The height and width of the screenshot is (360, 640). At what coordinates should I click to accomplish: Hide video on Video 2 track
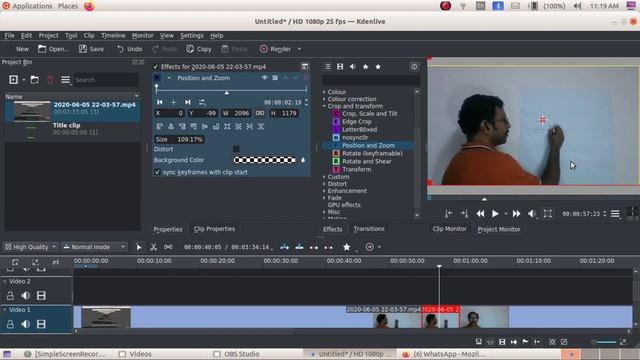click(x=41, y=296)
